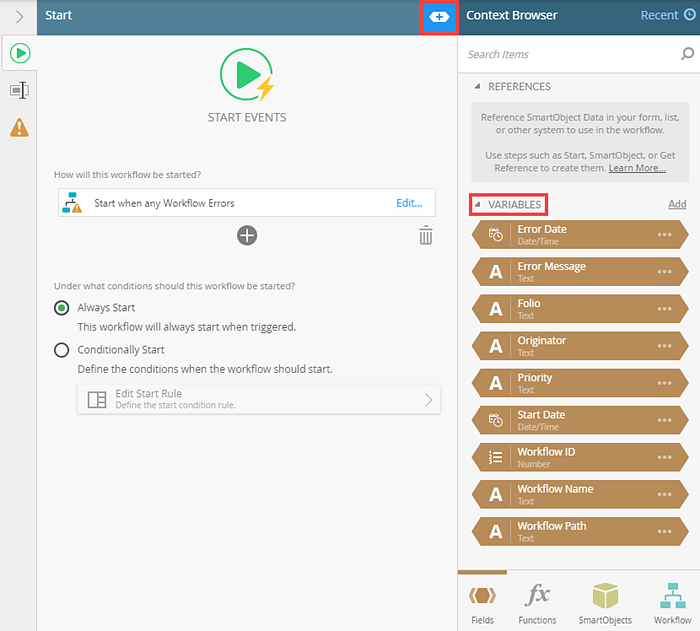
Task: Switch to the Functions tab
Action: click(x=537, y=603)
